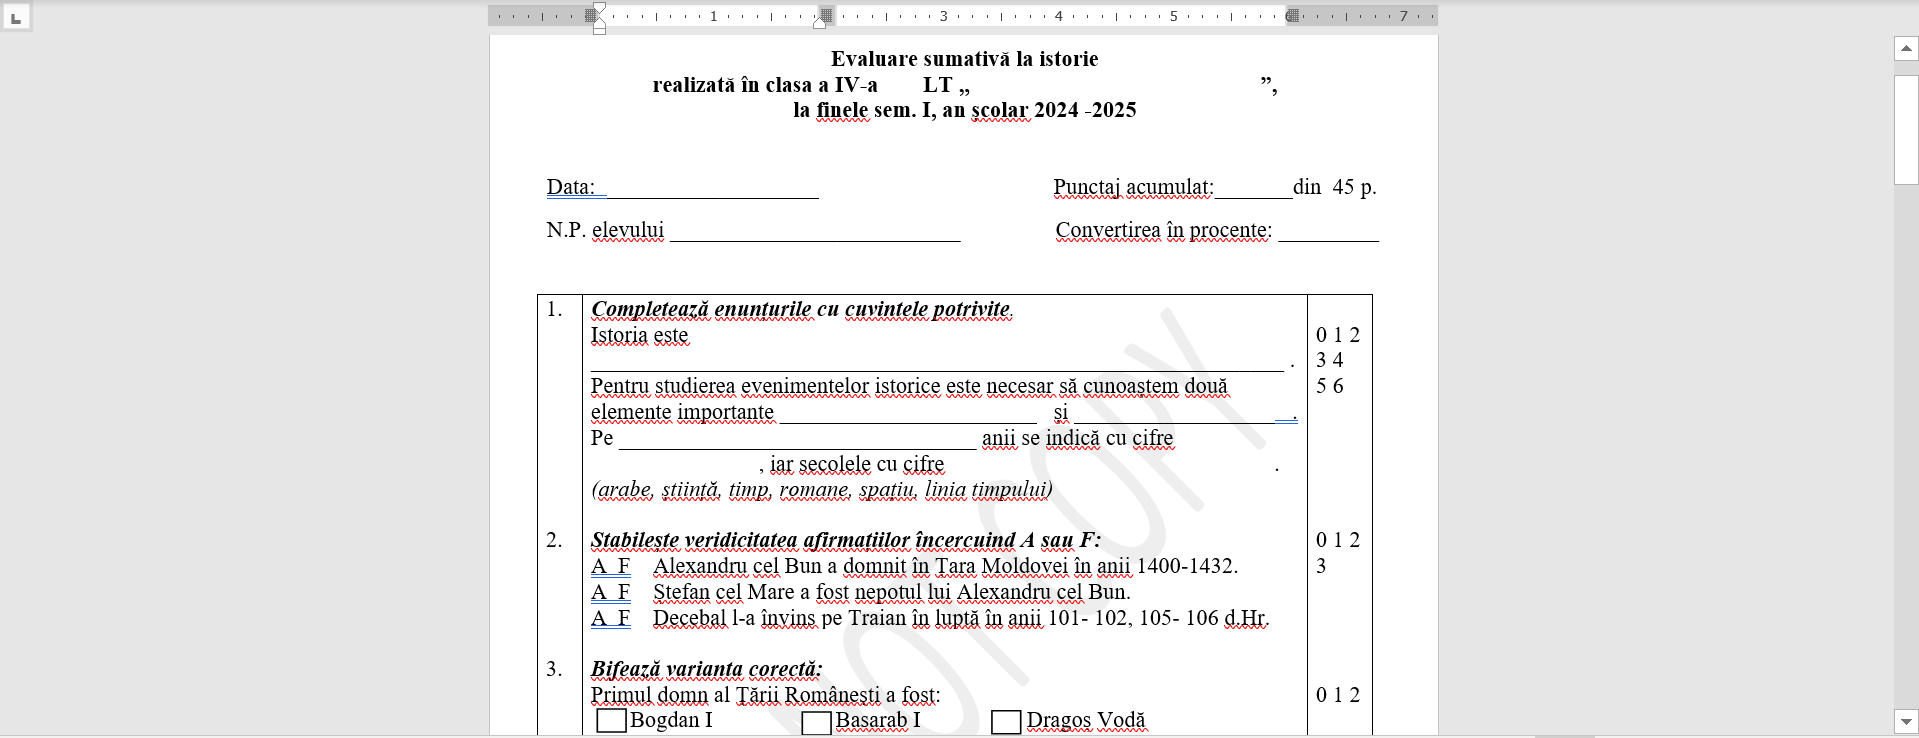Click the text 'din 45 p.'
The height and width of the screenshot is (738, 1919).
1335,187
